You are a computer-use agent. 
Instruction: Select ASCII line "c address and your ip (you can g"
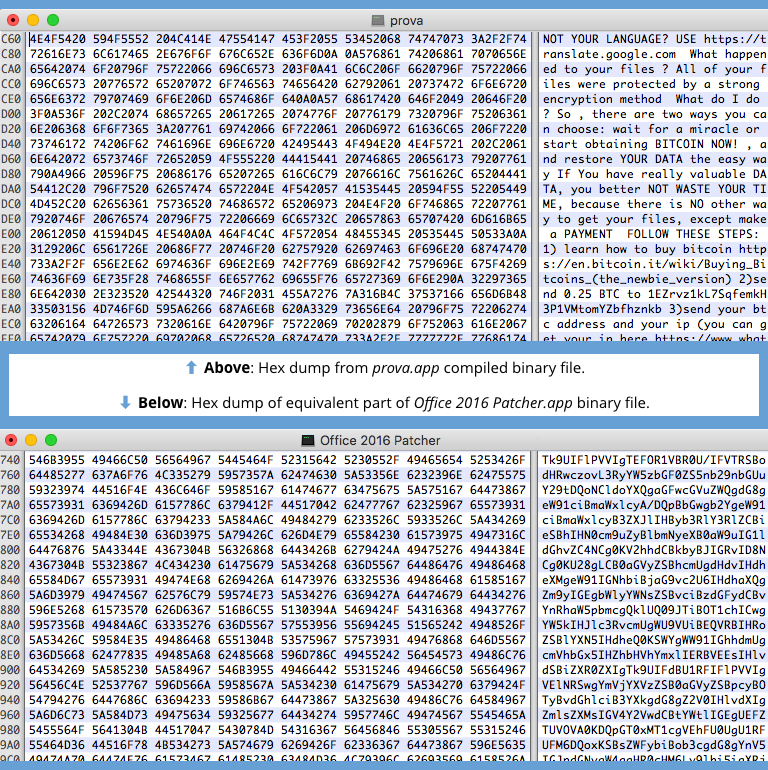tap(654, 324)
